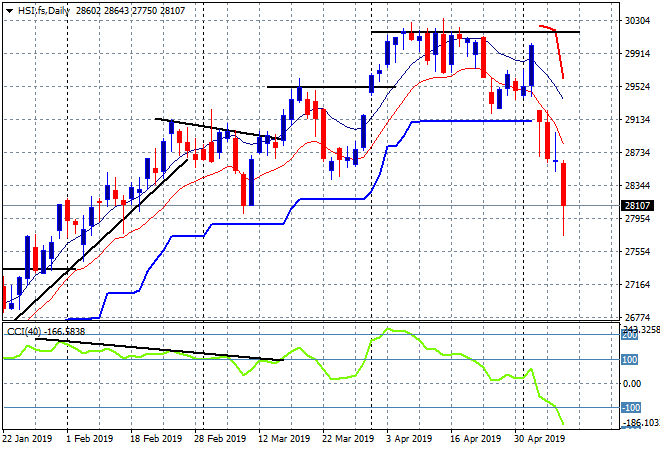
Task: Select the 27164 price axis label
Action: click(x=637, y=285)
